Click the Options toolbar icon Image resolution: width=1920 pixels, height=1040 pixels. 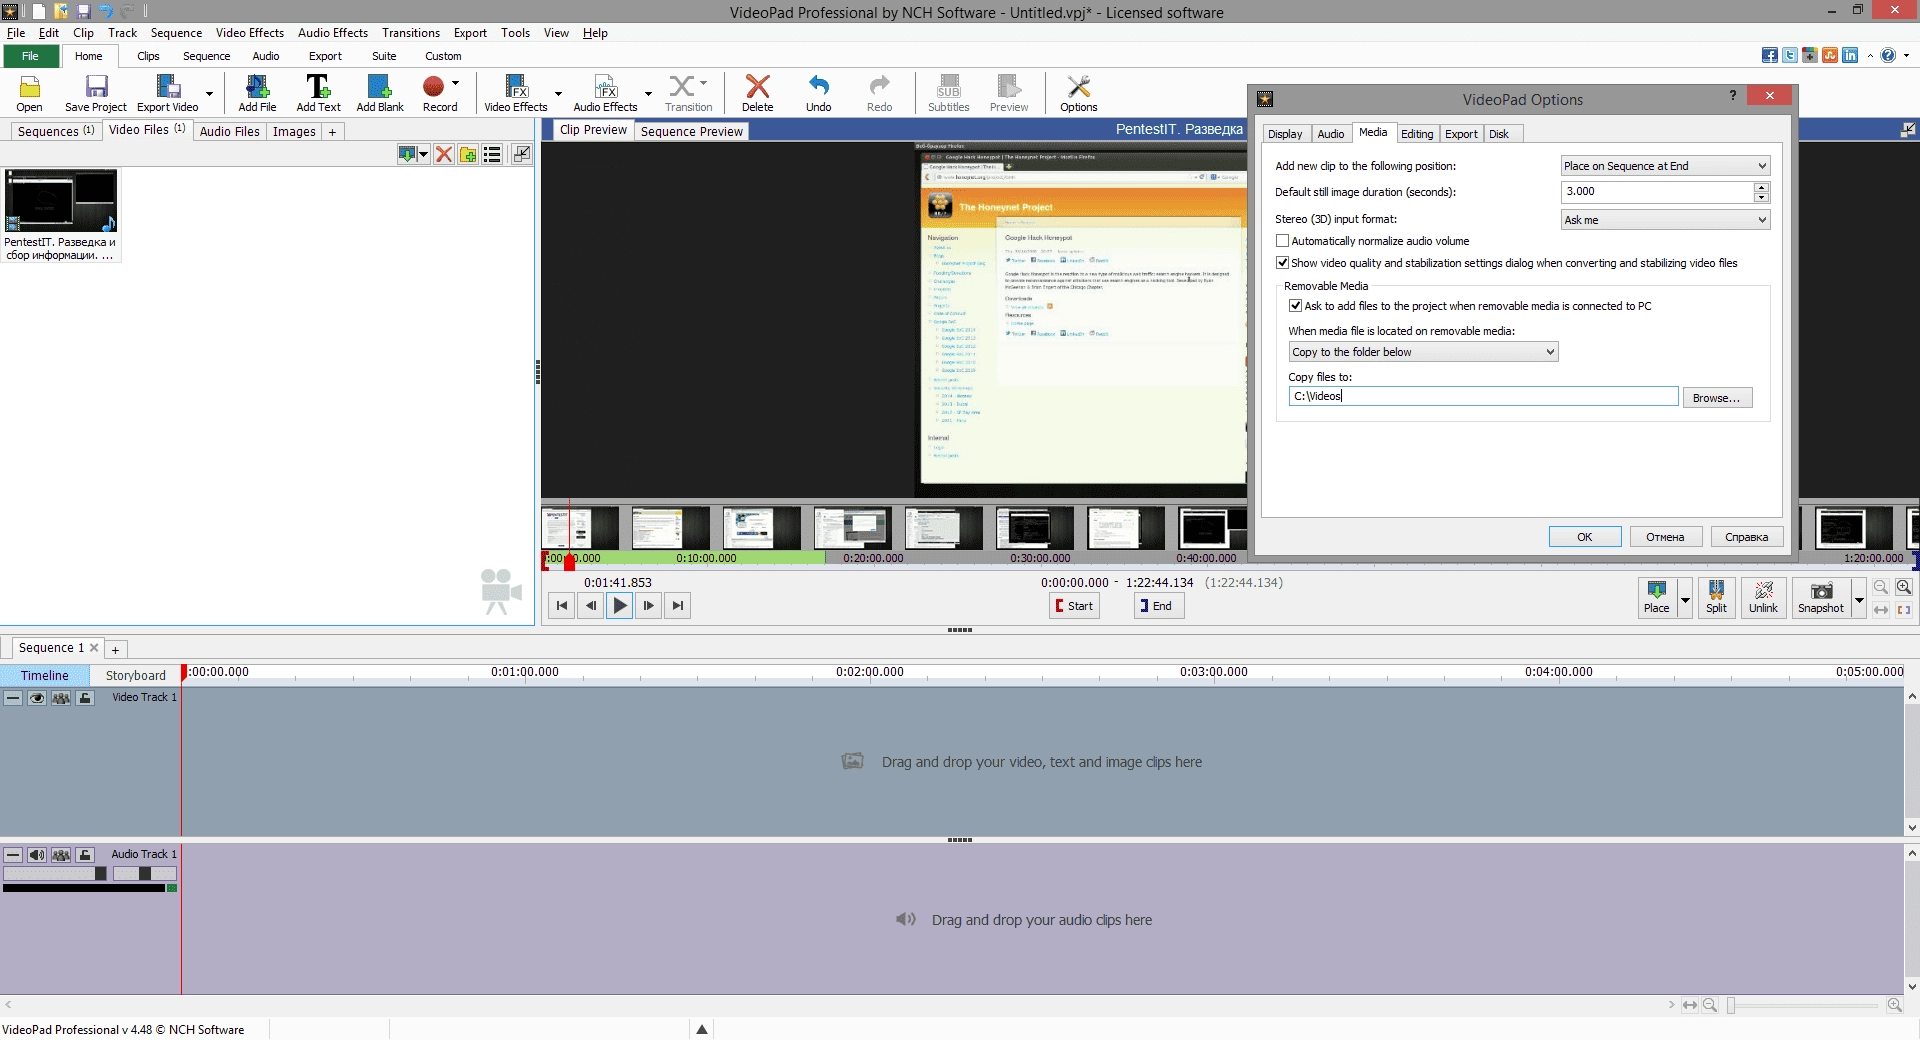pos(1078,93)
